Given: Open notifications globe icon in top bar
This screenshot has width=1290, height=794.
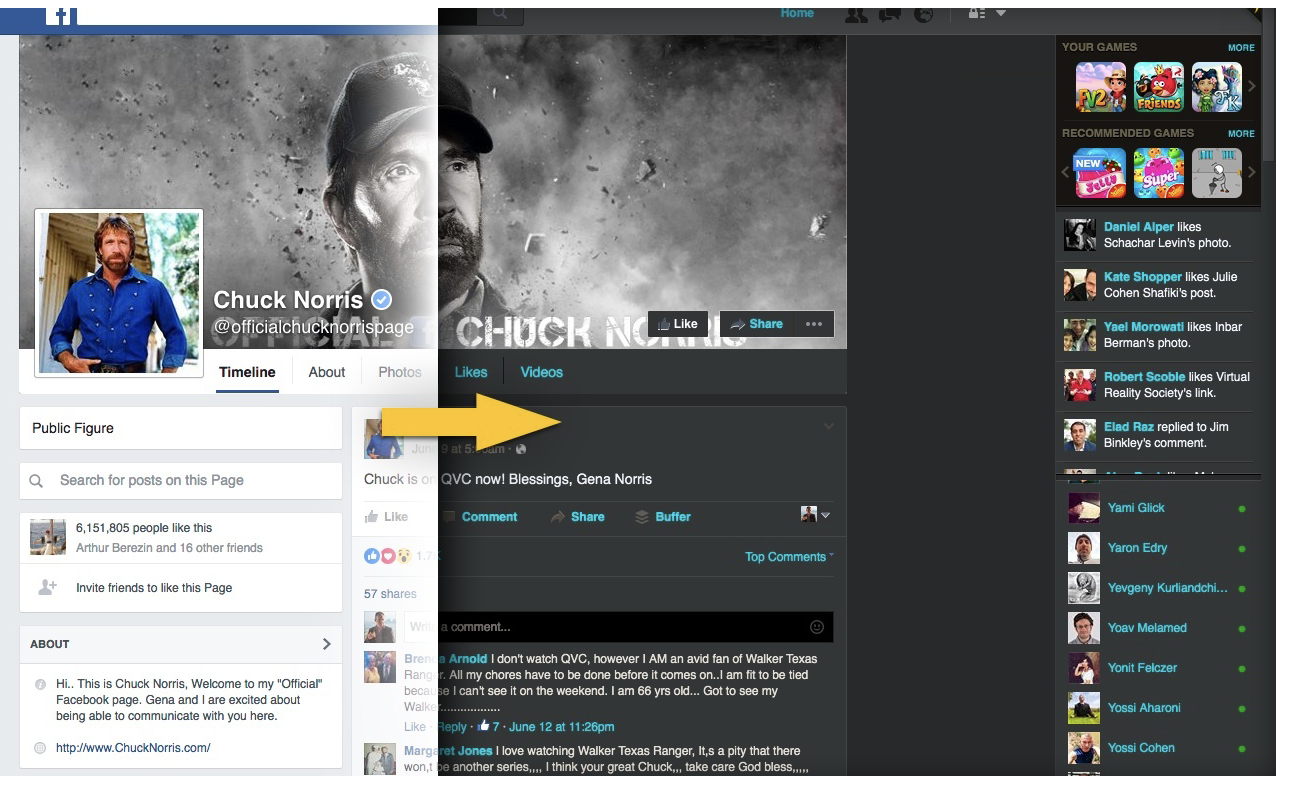Looking at the screenshot, I should 925,14.
